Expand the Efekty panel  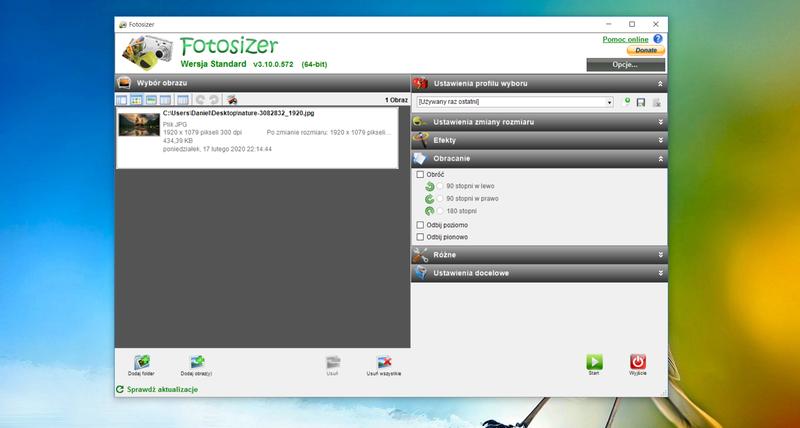540,140
